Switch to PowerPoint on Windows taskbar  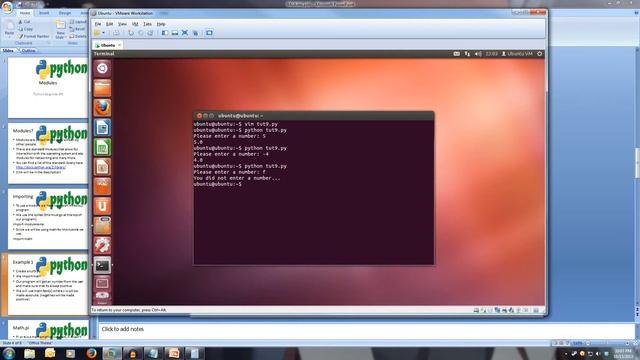173,353
